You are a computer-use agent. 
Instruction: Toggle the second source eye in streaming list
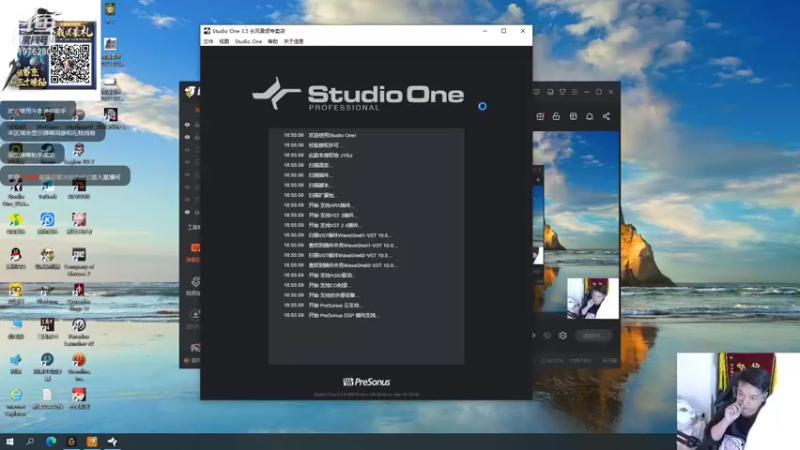click(x=187, y=137)
